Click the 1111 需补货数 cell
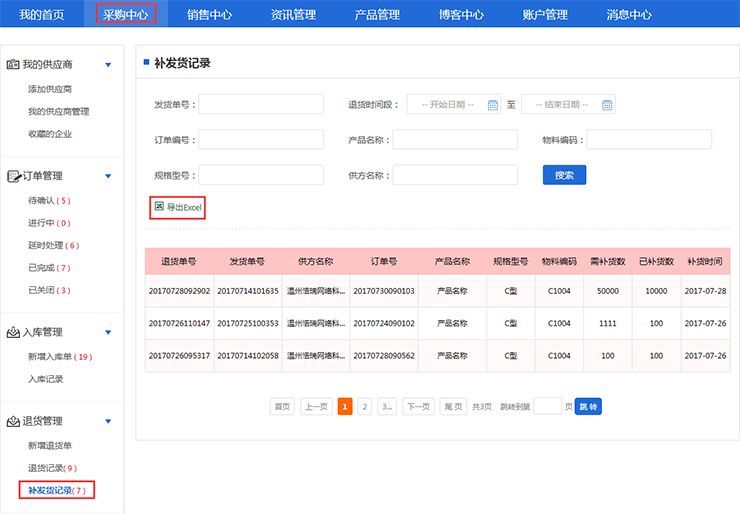Image resolution: width=740 pixels, height=514 pixels. coord(608,323)
